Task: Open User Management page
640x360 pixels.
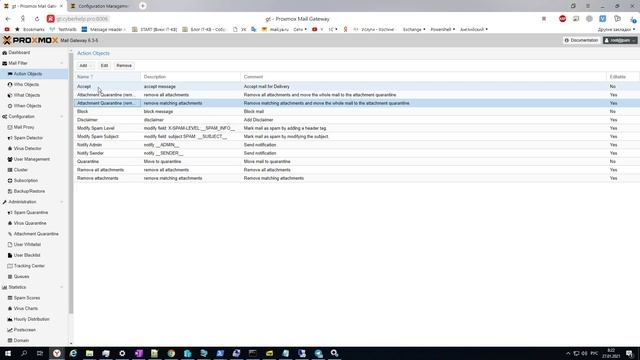Action: [x=31, y=159]
